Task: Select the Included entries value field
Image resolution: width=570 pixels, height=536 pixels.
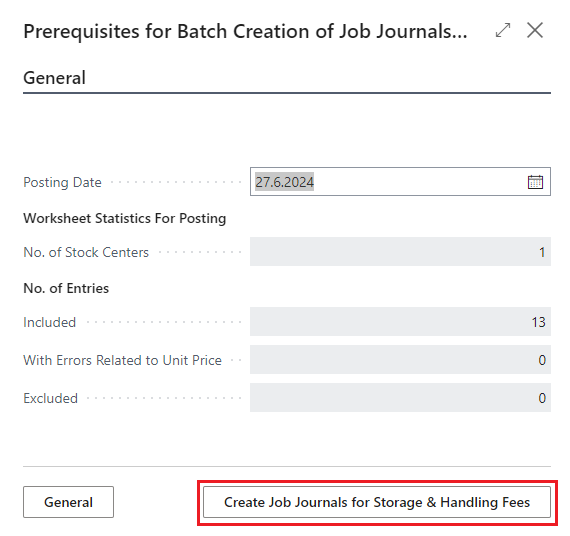Action: pos(400,322)
